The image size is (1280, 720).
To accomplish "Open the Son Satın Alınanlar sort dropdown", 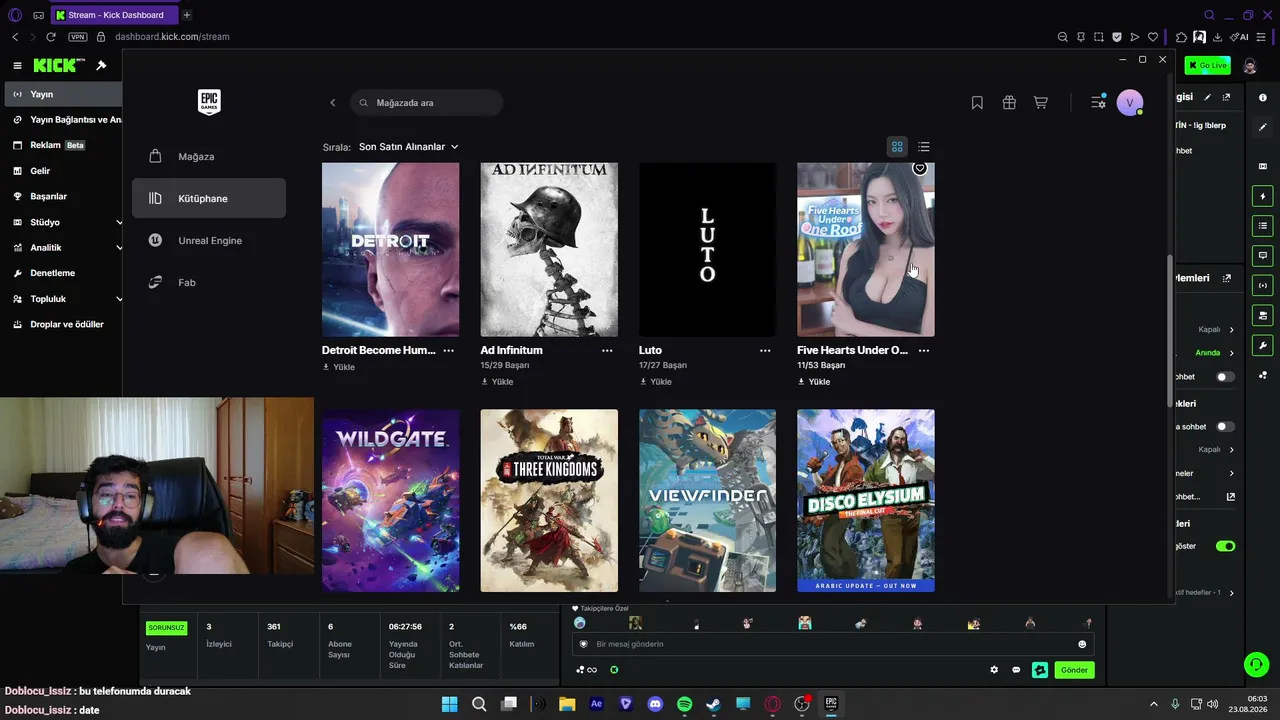I will (x=408, y=147).
